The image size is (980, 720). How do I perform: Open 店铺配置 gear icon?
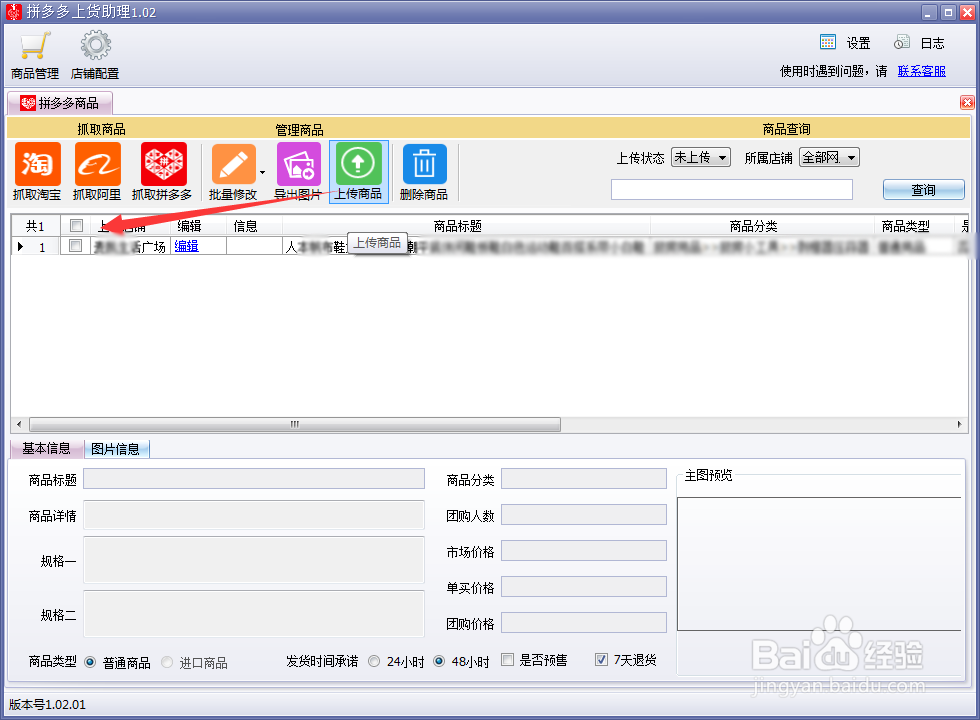(96, 45)
